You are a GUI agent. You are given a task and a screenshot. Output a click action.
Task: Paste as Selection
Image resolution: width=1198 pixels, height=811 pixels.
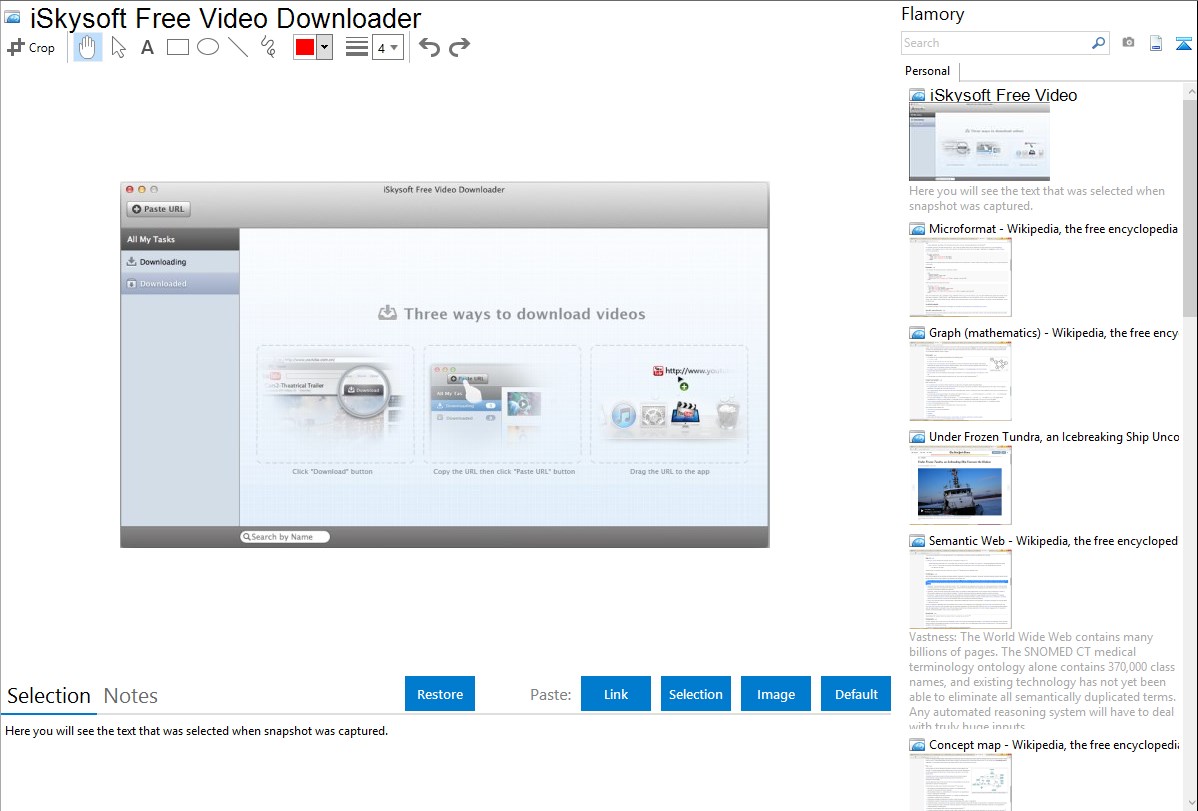(x=696, y=694)
